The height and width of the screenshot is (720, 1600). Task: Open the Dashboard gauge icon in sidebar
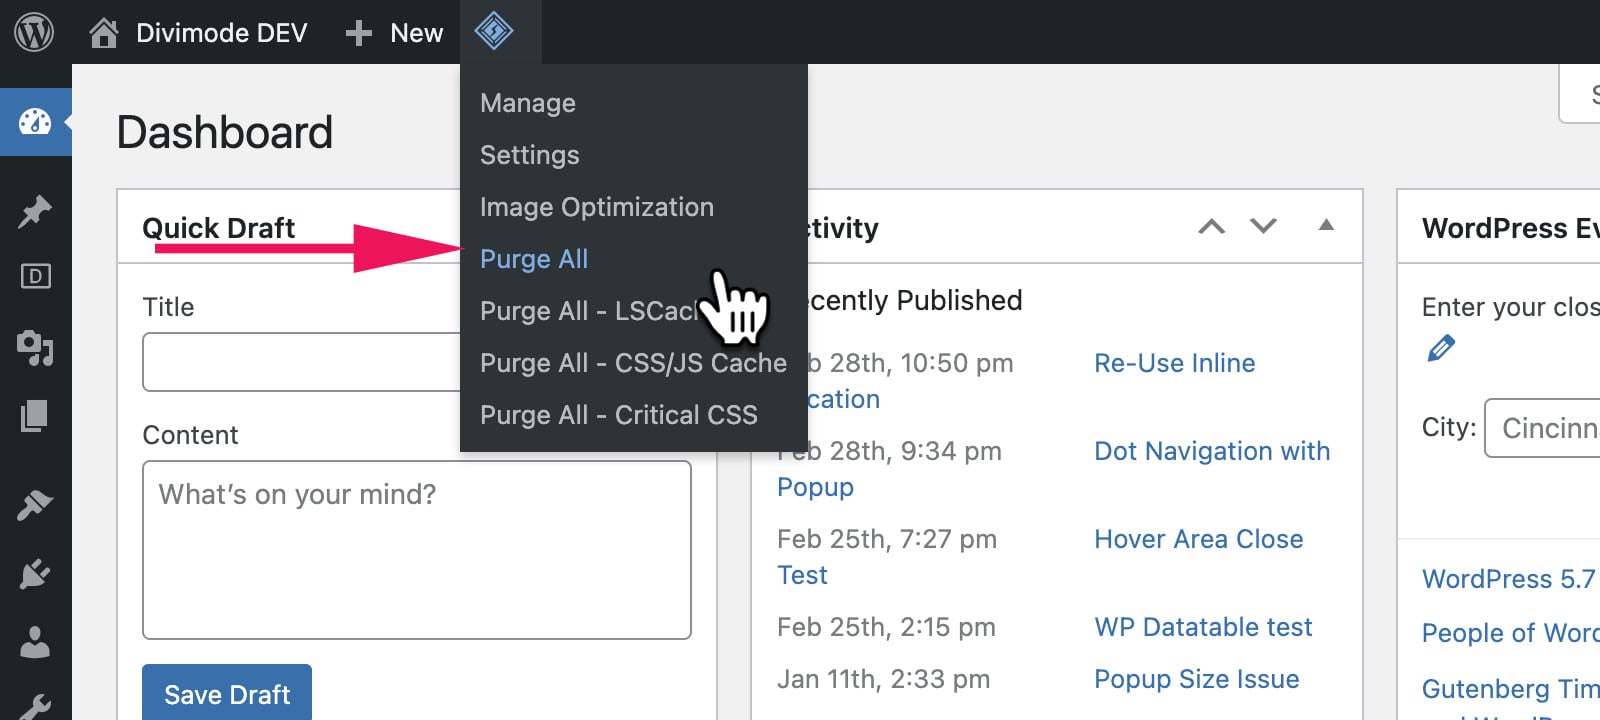point(35,122)
